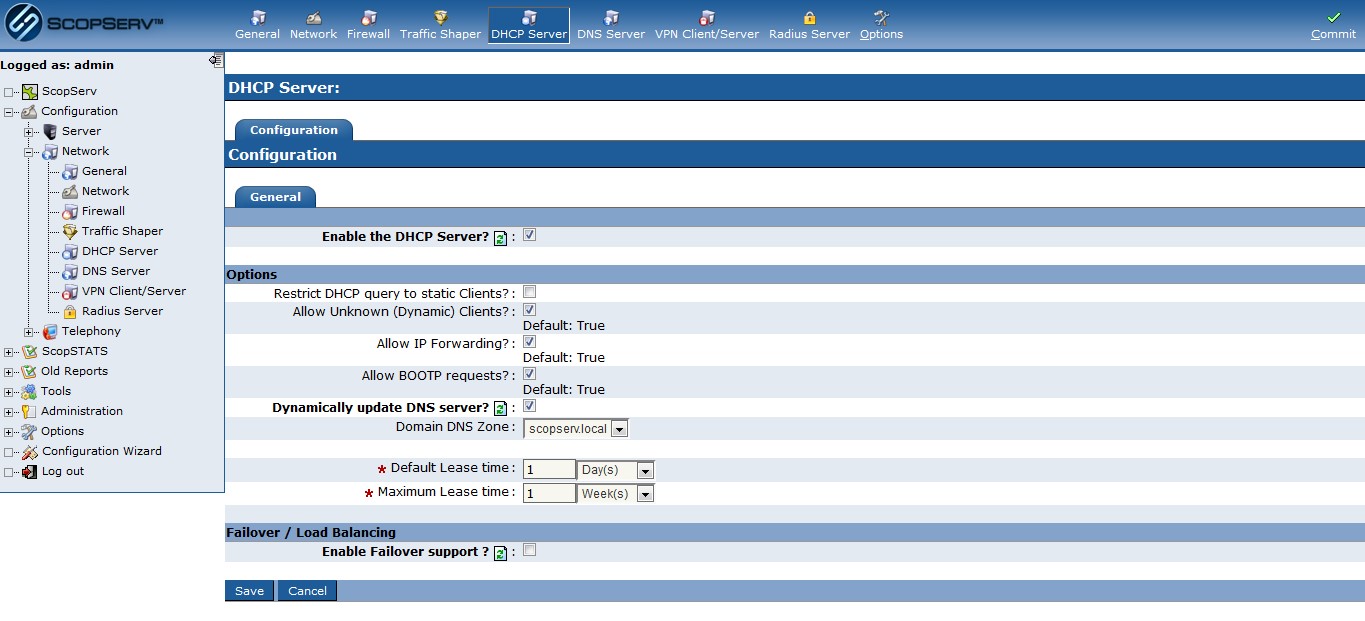Screen dimensions: 1365x621
Task: Click the Tools icon in the sidebar
Action: 30,391
